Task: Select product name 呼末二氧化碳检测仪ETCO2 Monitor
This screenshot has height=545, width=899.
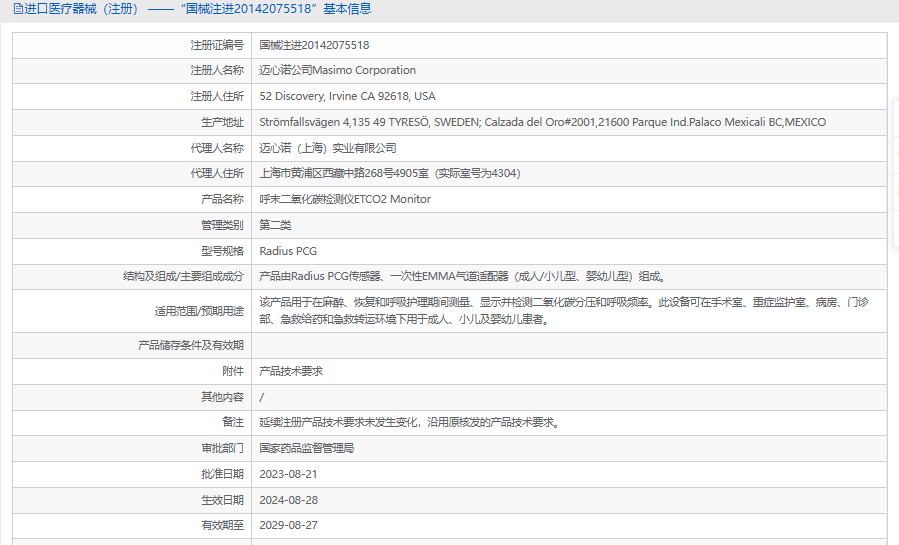Action: point(345,199)
